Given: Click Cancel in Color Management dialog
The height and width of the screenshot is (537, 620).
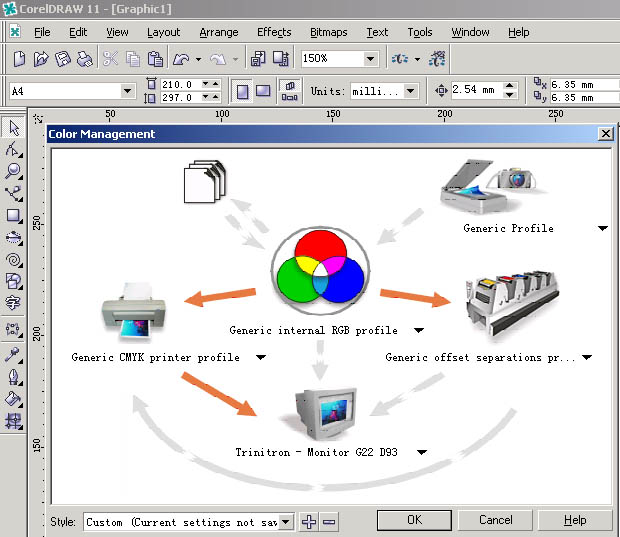Looking at the screenshot, I should coord(495,520).
